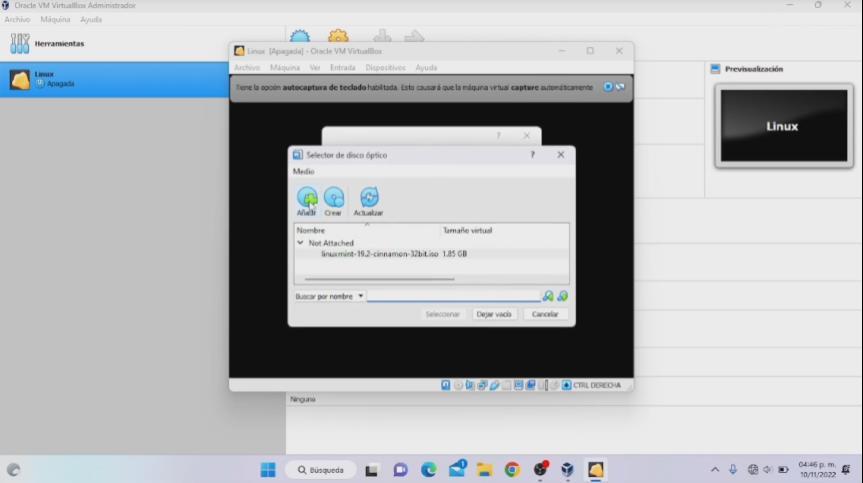
Task: Click the Cancelar button
Action: point(545,314)
